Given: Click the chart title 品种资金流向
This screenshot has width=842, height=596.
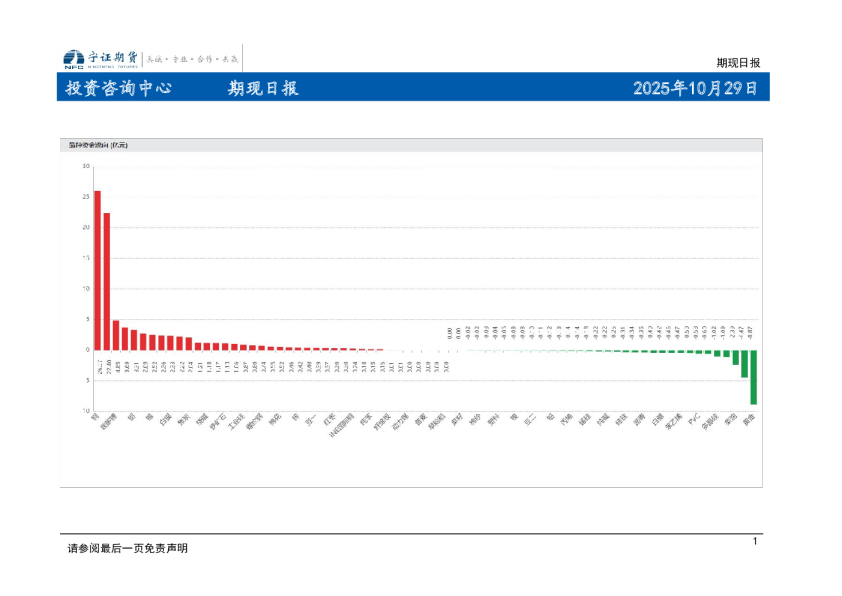Looking at the screenshot, I should click(x=98, y=146).
